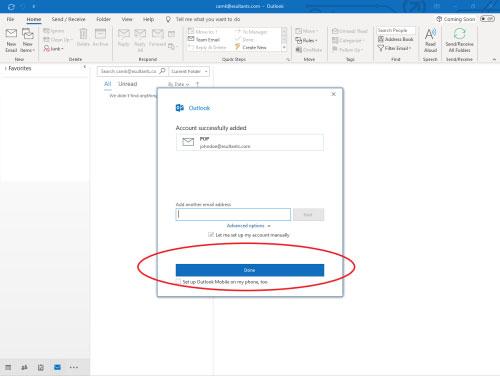Switch to the Home ribbon tab

click(x=34, y=19)
